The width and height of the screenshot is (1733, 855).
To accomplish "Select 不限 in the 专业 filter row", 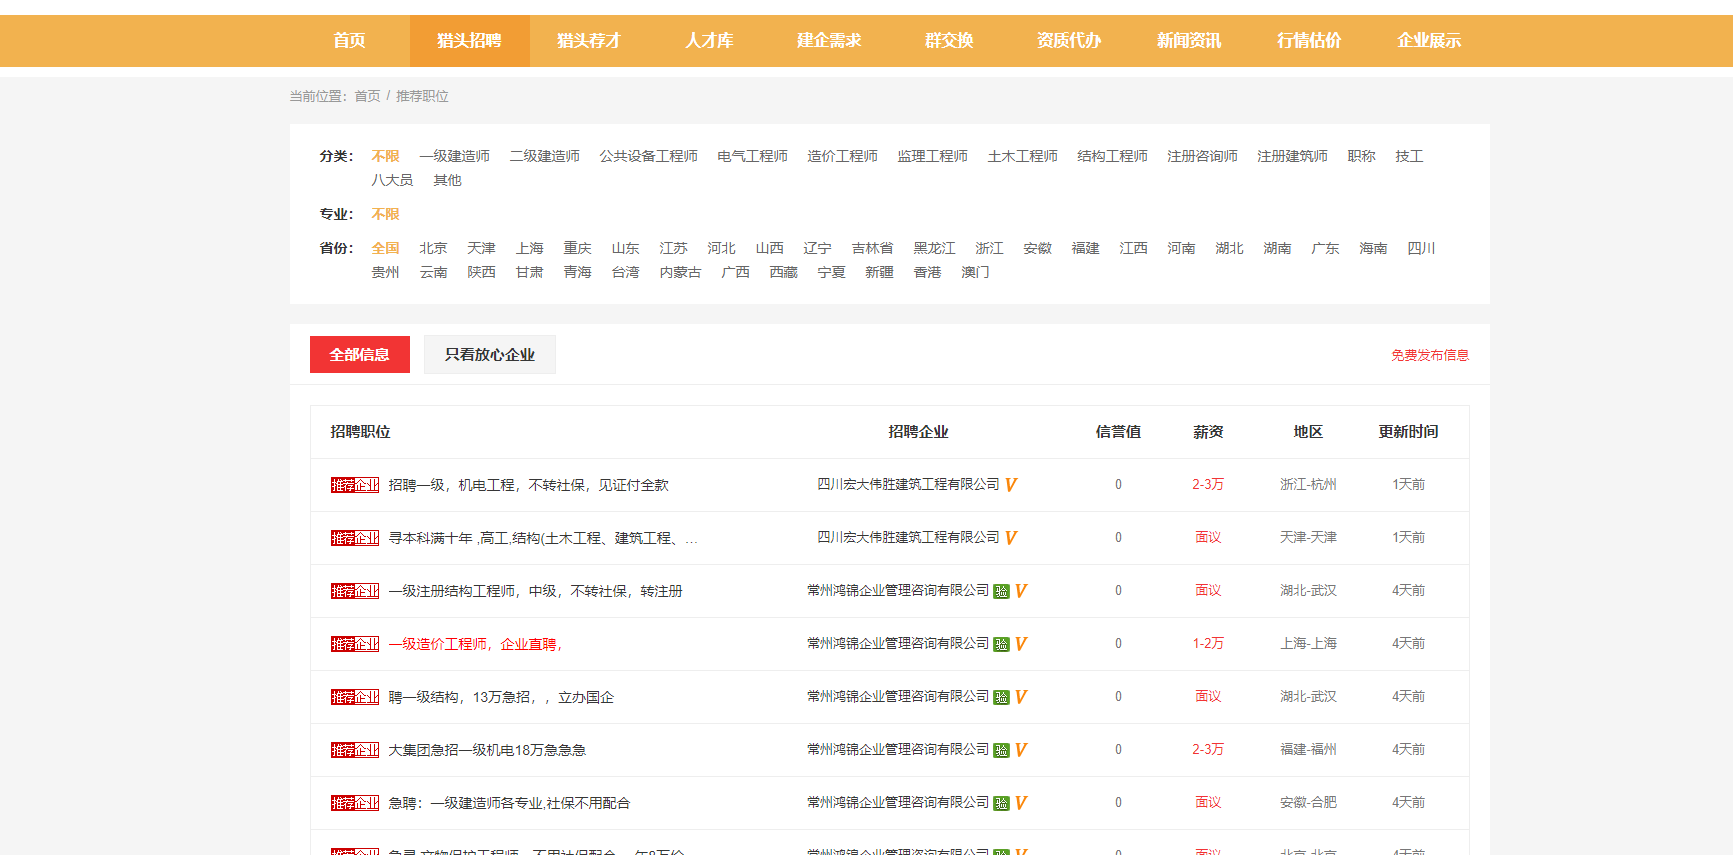I will pyautogui.click(x=385, y=214).
